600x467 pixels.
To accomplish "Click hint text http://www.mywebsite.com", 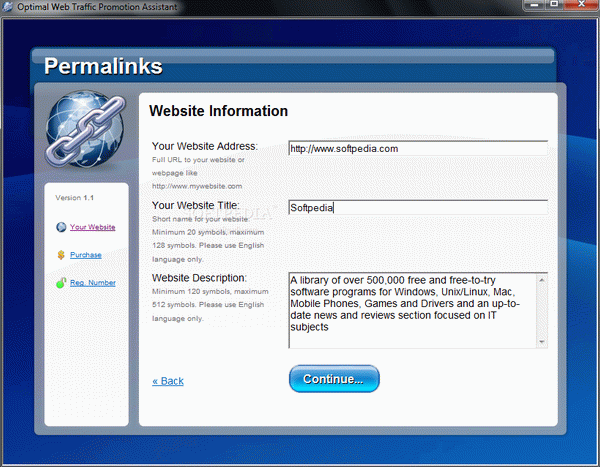I will [197, 186].
